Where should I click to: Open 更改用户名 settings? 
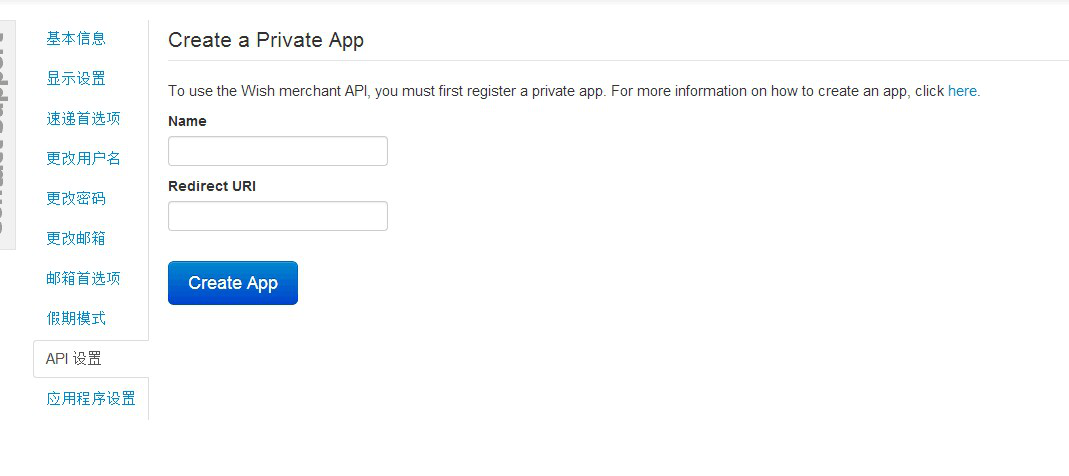pos(83,159)
